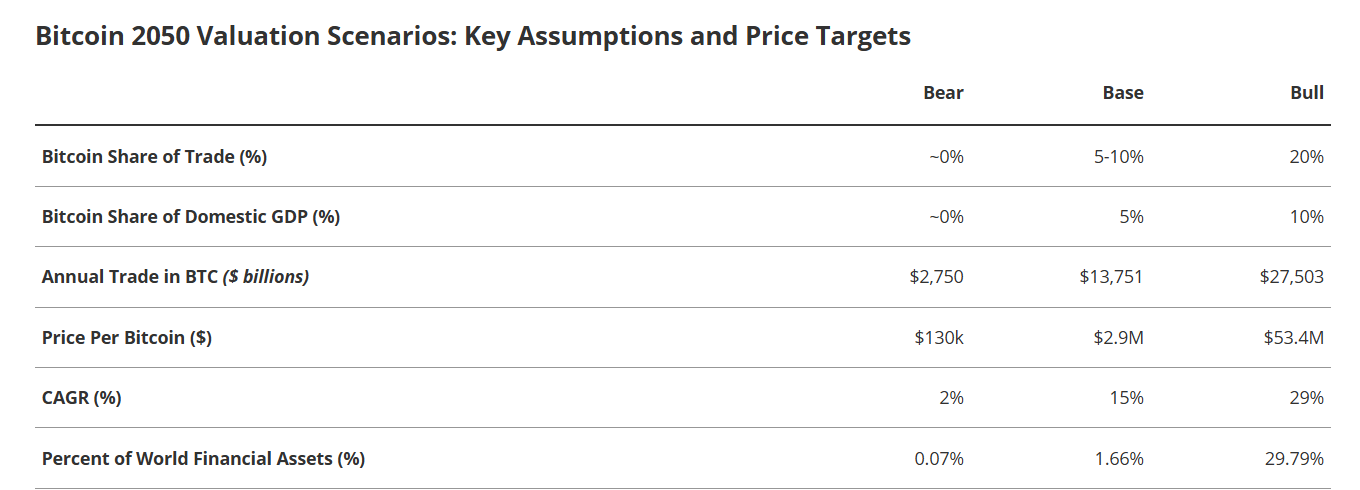Screen dimensions: 1360x490
Task: Click the $13,751 base annual trade value
Action: pyautogui.click(x=1111, y=277)
